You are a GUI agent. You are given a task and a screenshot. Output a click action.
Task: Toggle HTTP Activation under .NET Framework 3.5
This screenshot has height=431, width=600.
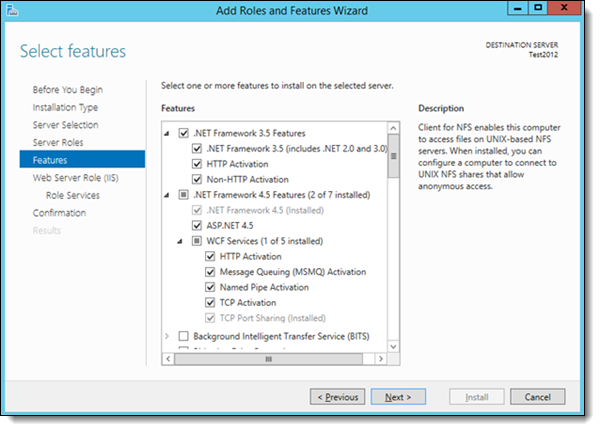click(197, 164)
